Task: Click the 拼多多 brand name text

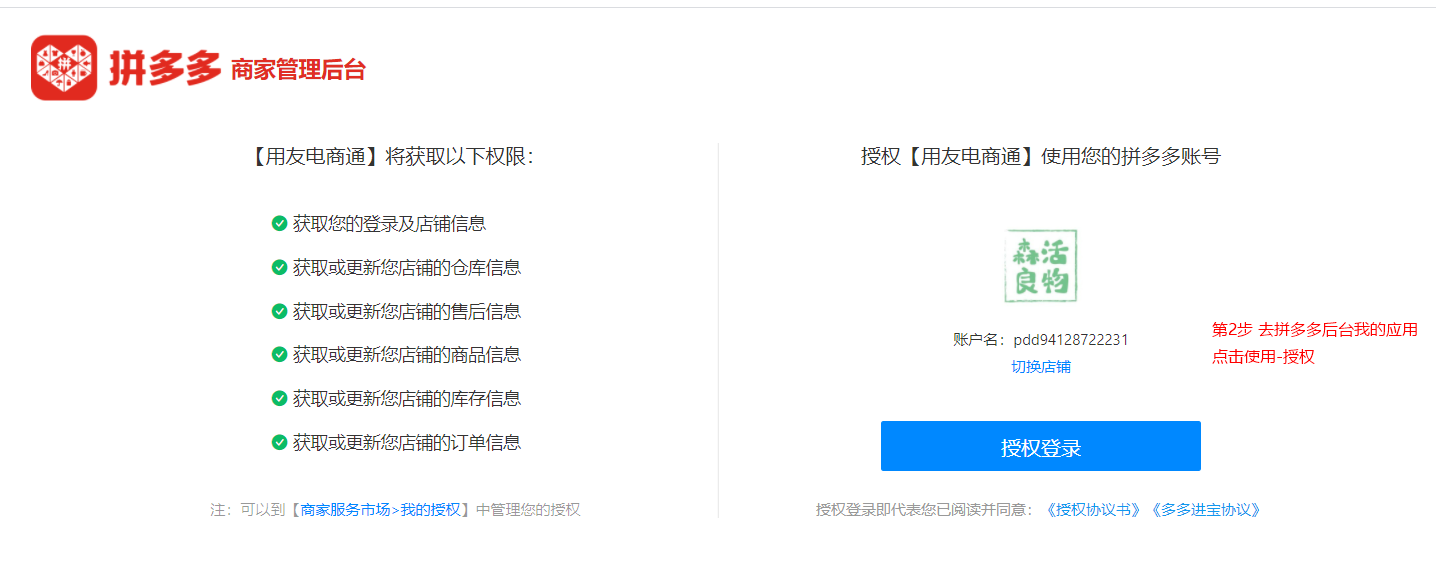Action: pyautogui.click(x=165, y=69)
